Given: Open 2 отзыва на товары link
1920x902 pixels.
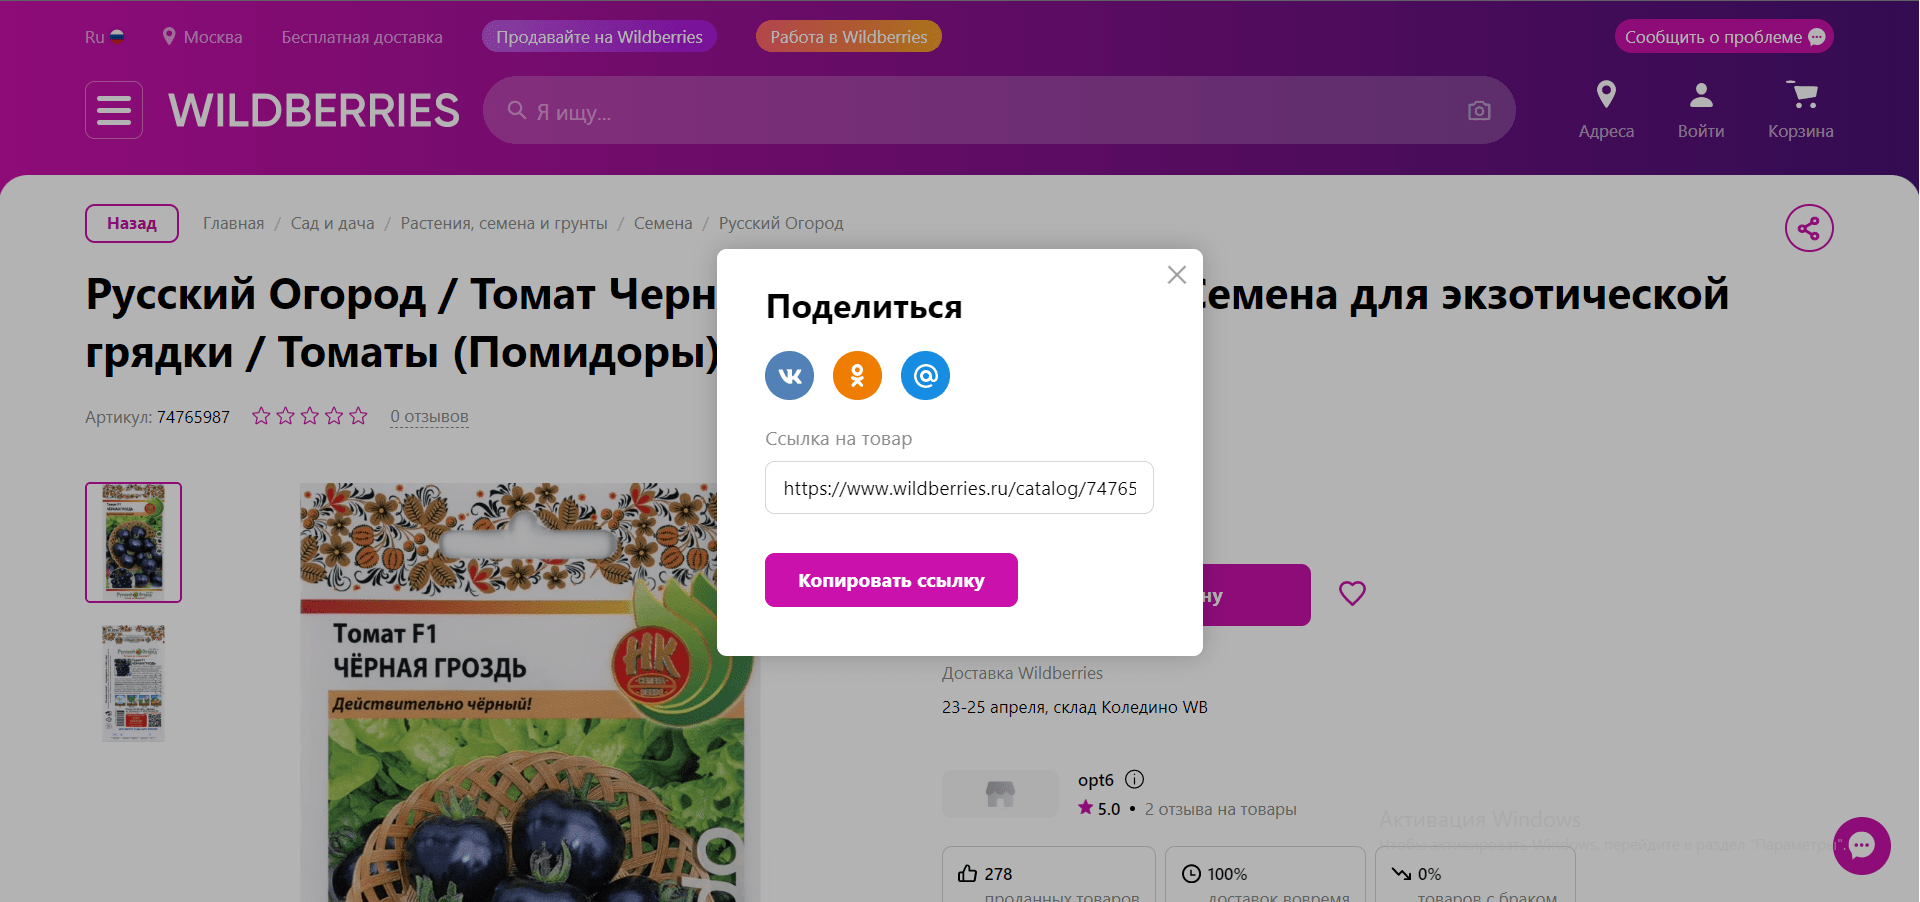Looking at the screenshot, I should (x=1220, y=809).
